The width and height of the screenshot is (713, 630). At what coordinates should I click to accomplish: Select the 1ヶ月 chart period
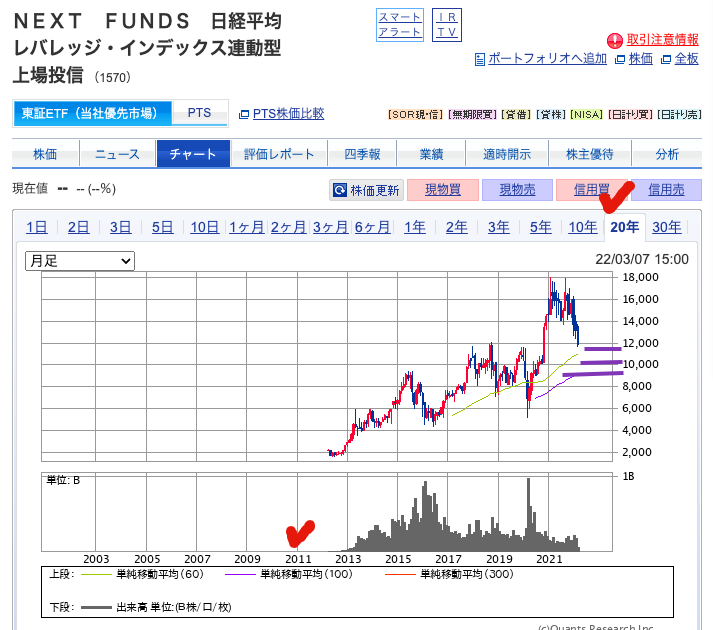(246, 227)
